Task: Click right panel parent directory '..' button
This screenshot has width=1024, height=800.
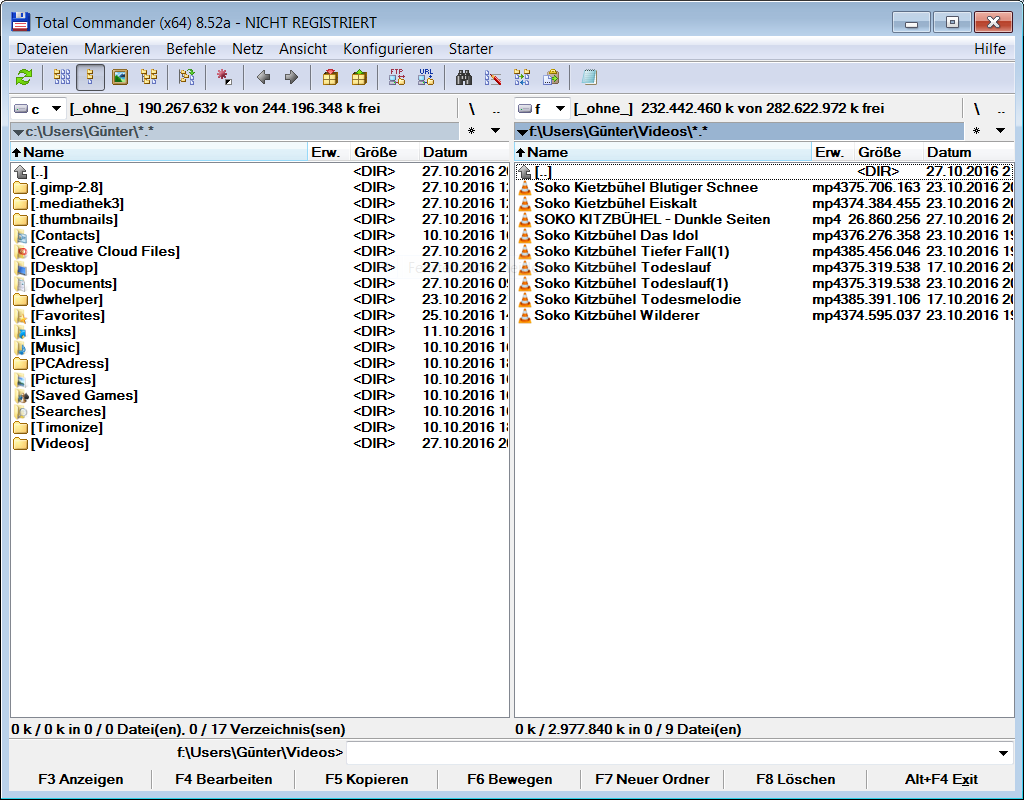Action: coord(1001,109)
